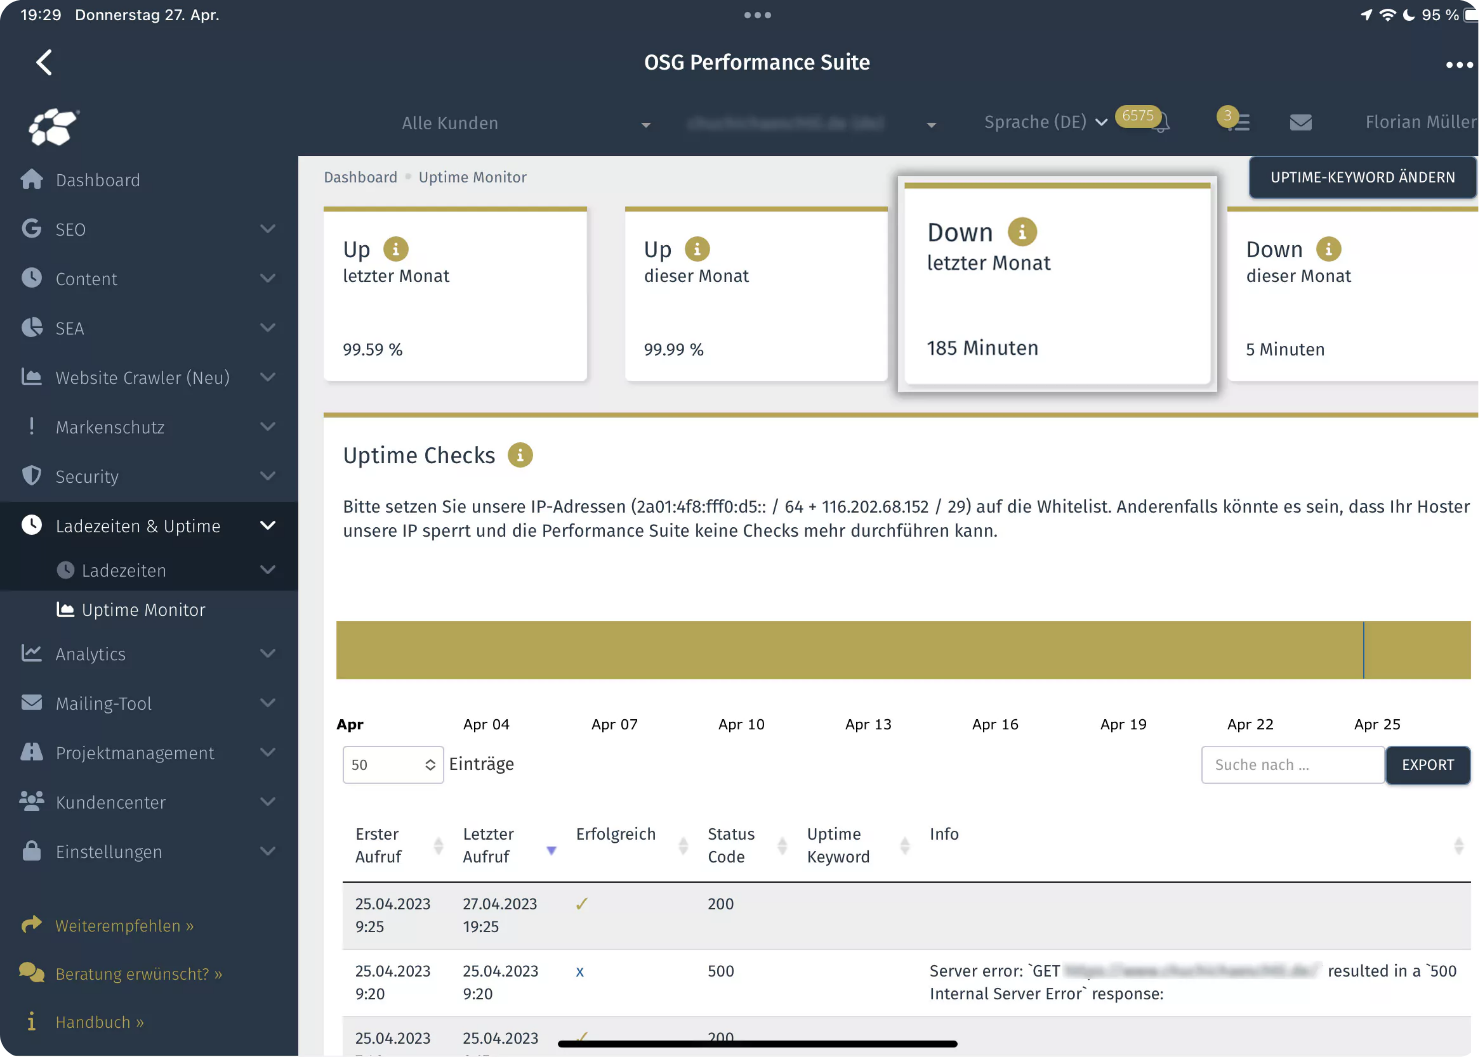Click the '99.59 %' value
Image resolution: width=1480 pixels, height=1057 pixels.
(373, 350)
